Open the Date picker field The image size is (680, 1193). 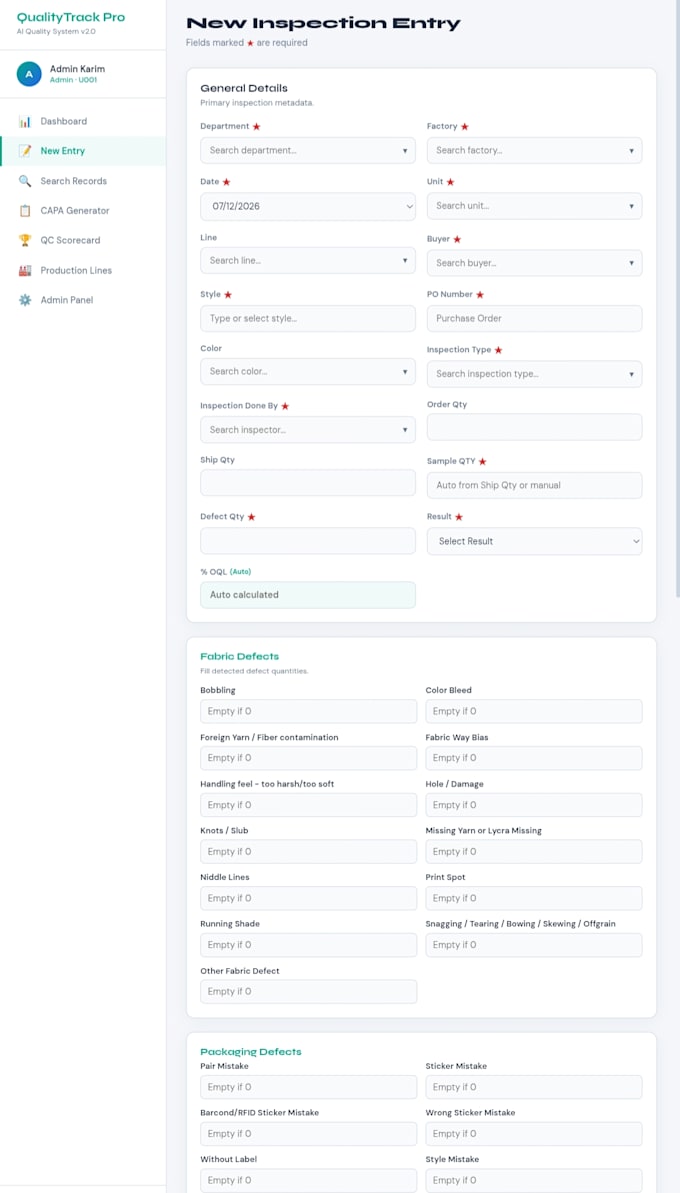(x=308, y=206)
